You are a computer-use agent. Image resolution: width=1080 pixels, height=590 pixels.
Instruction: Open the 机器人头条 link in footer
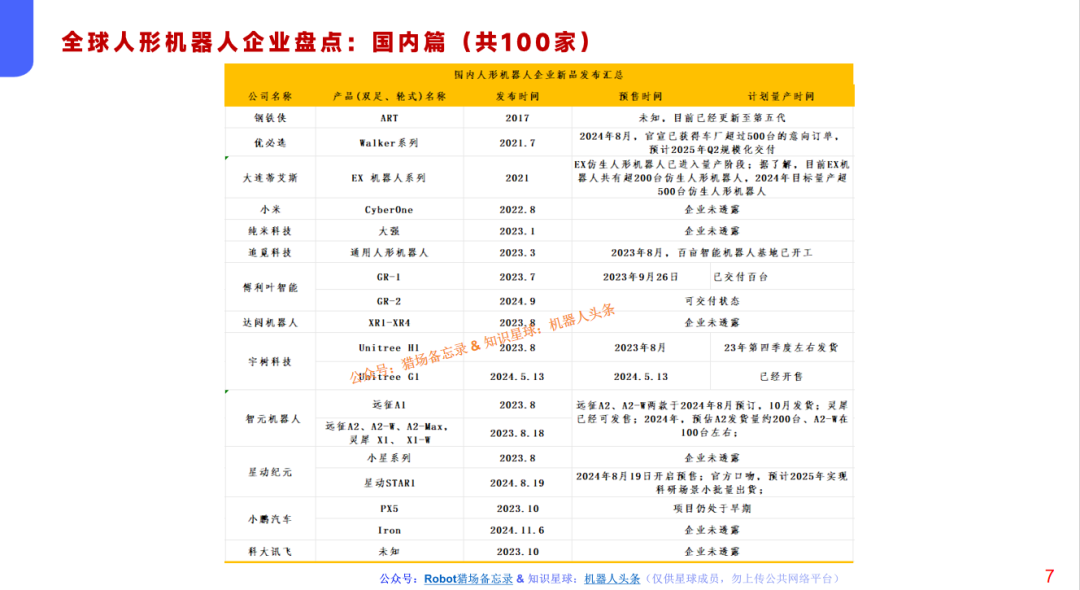pyautogui.click(x=612, y=579)
